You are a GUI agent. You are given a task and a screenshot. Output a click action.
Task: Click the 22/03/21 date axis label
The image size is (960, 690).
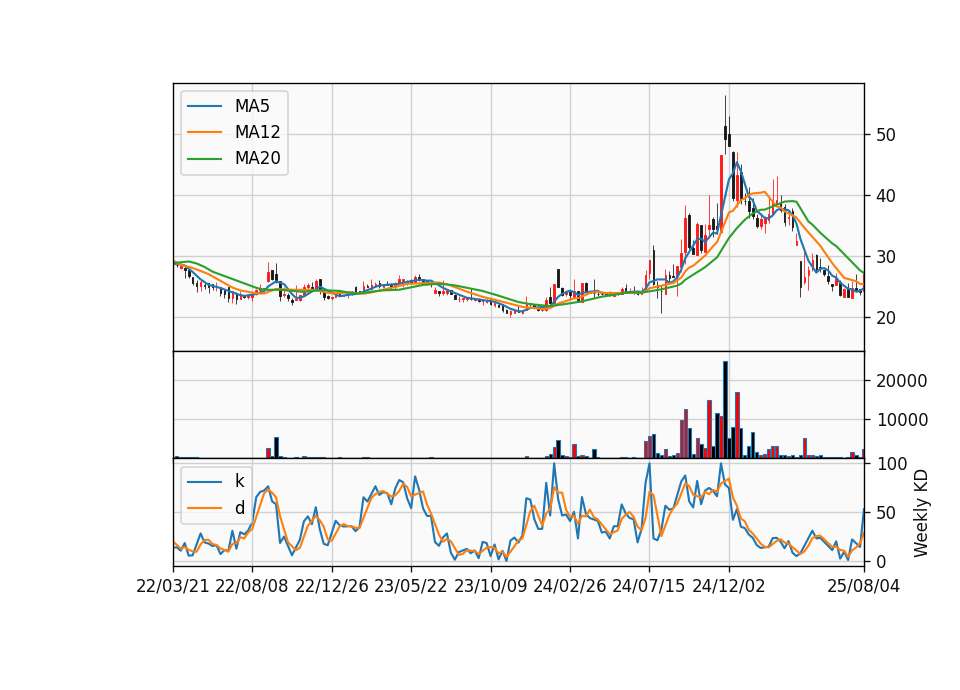click(x=173, y=586)
